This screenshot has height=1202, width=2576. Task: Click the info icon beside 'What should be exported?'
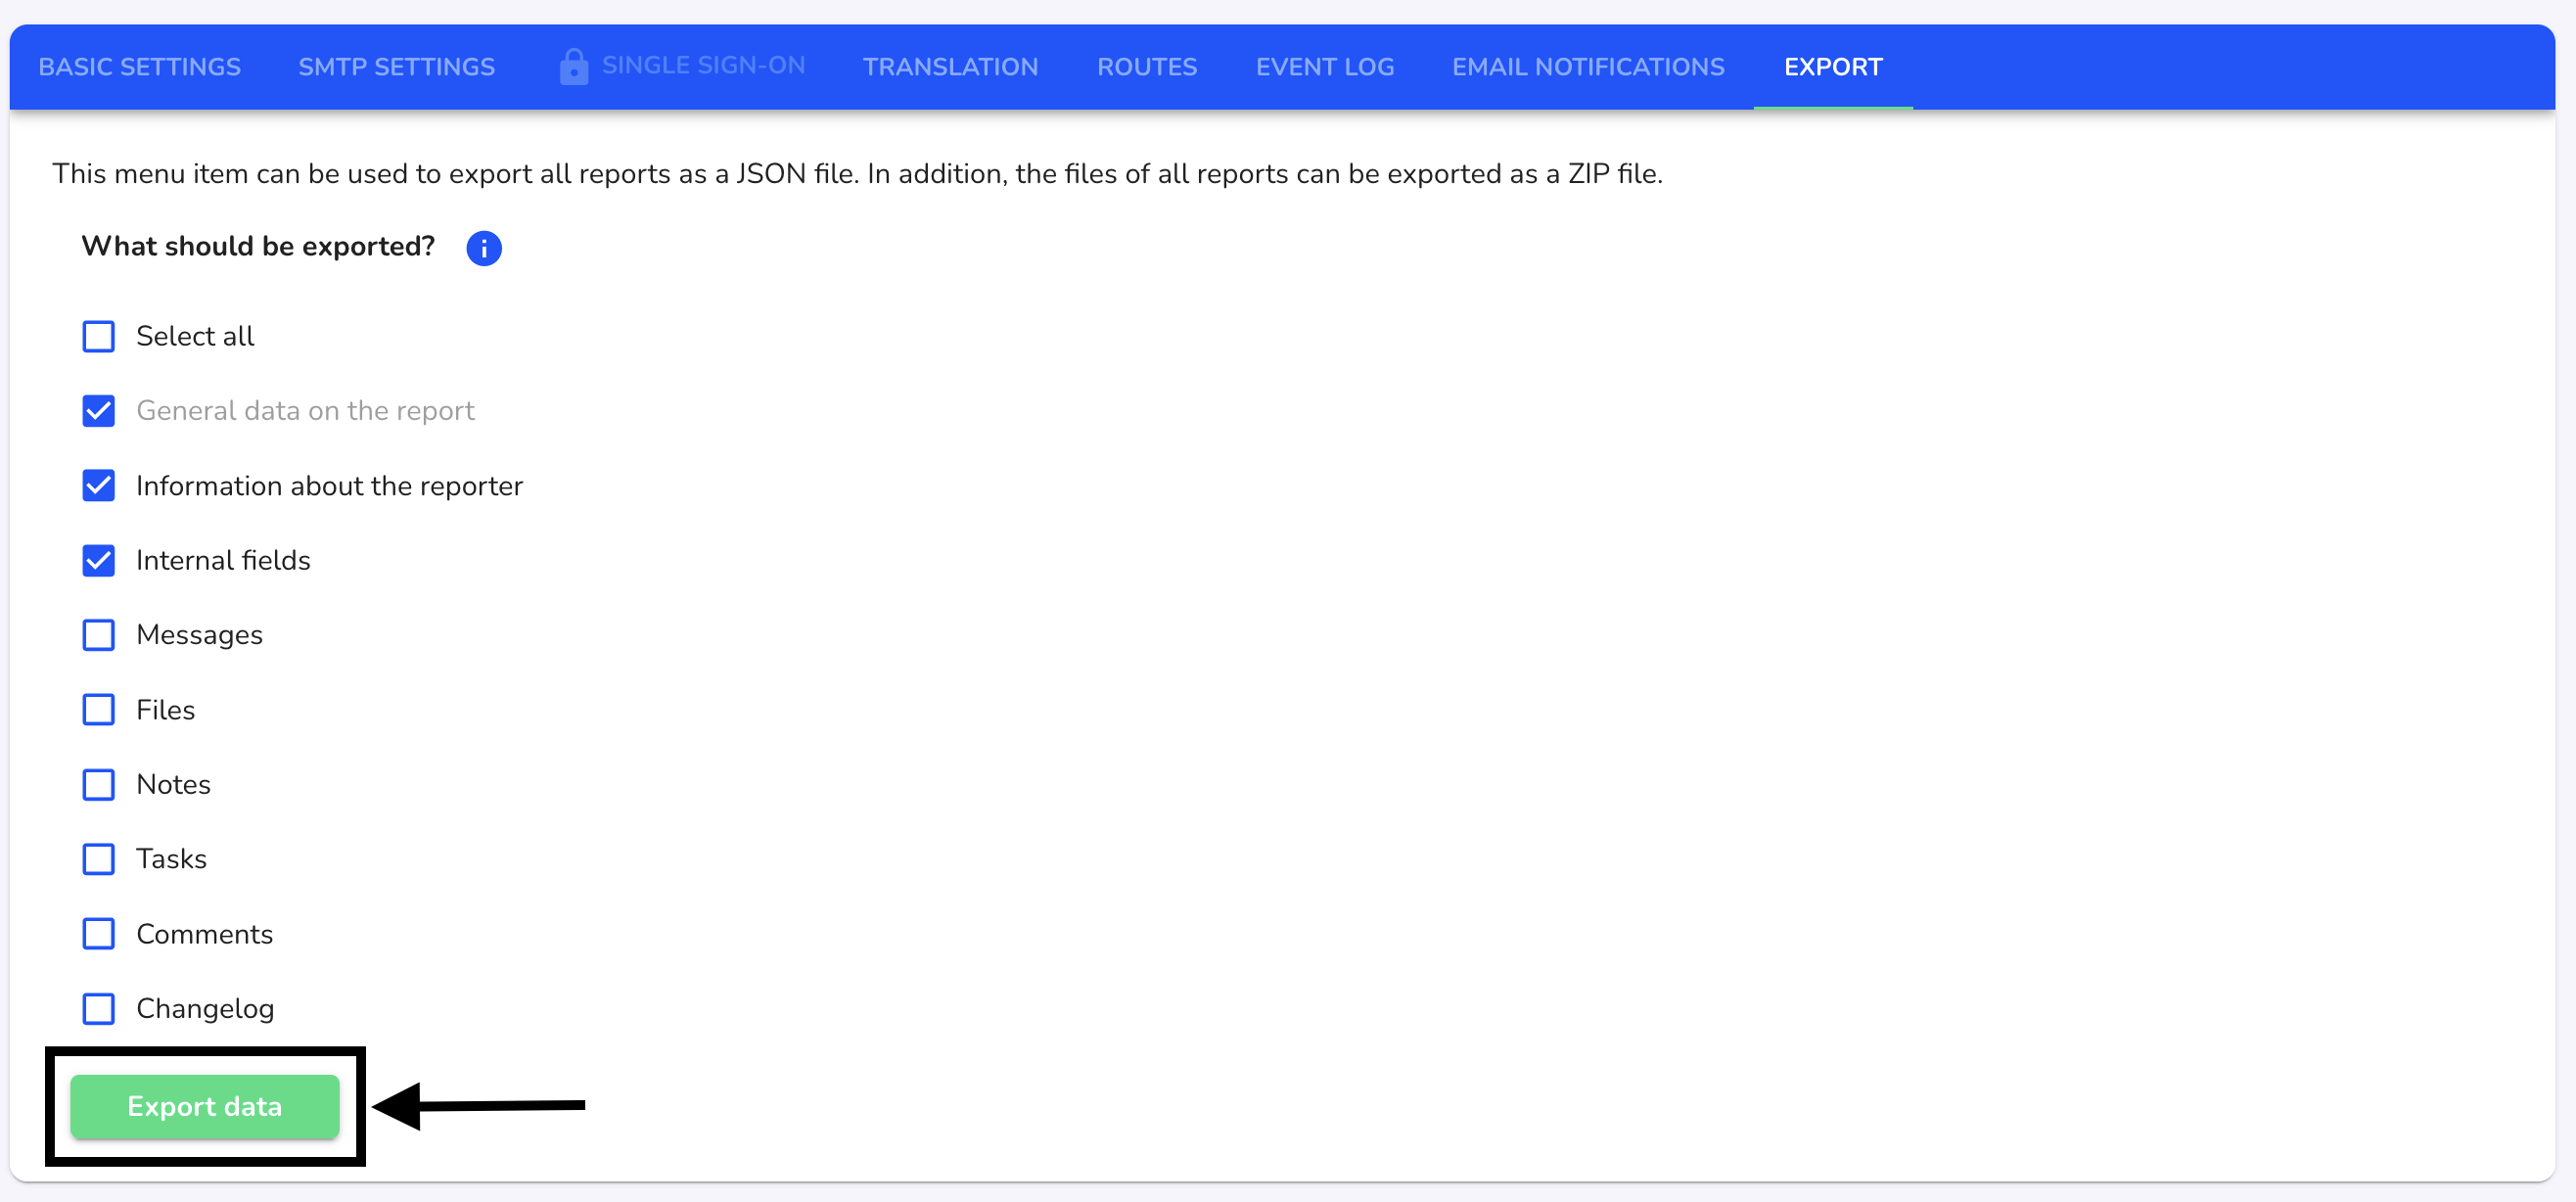coord(484,248)
